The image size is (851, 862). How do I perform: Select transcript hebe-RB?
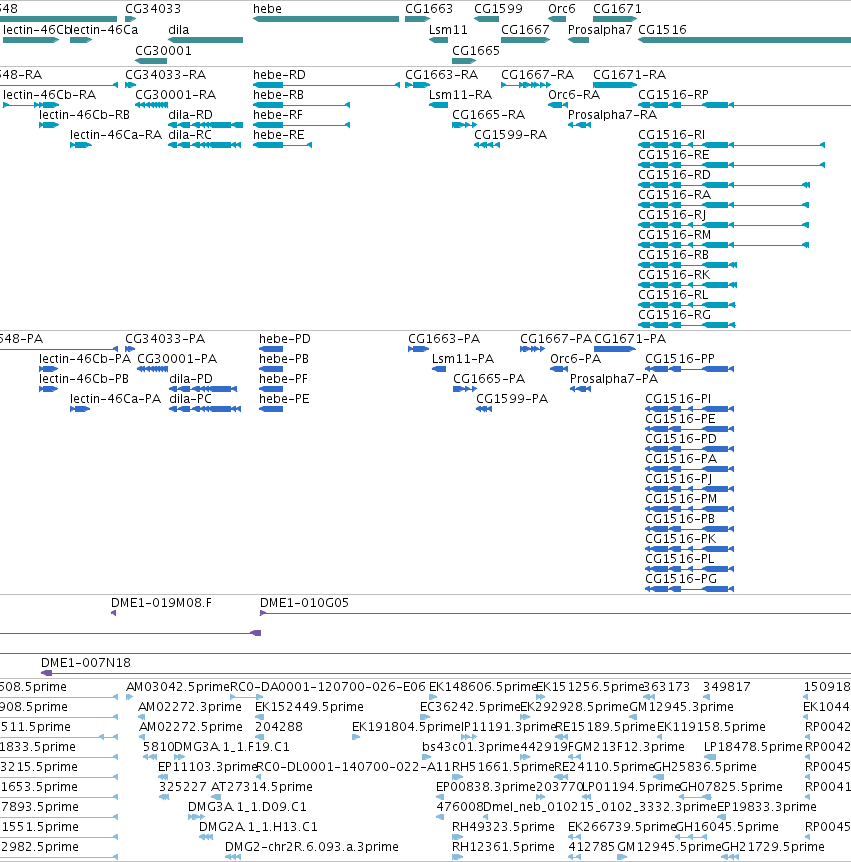[278, 95]
